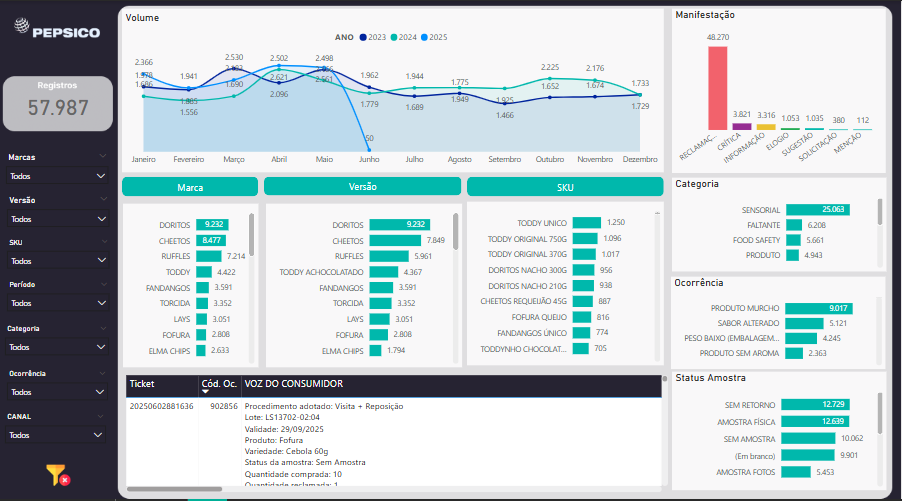This screenshot has width=902, height=501.
Task: Select the SENSORIAL category bar
Action: 818,209
